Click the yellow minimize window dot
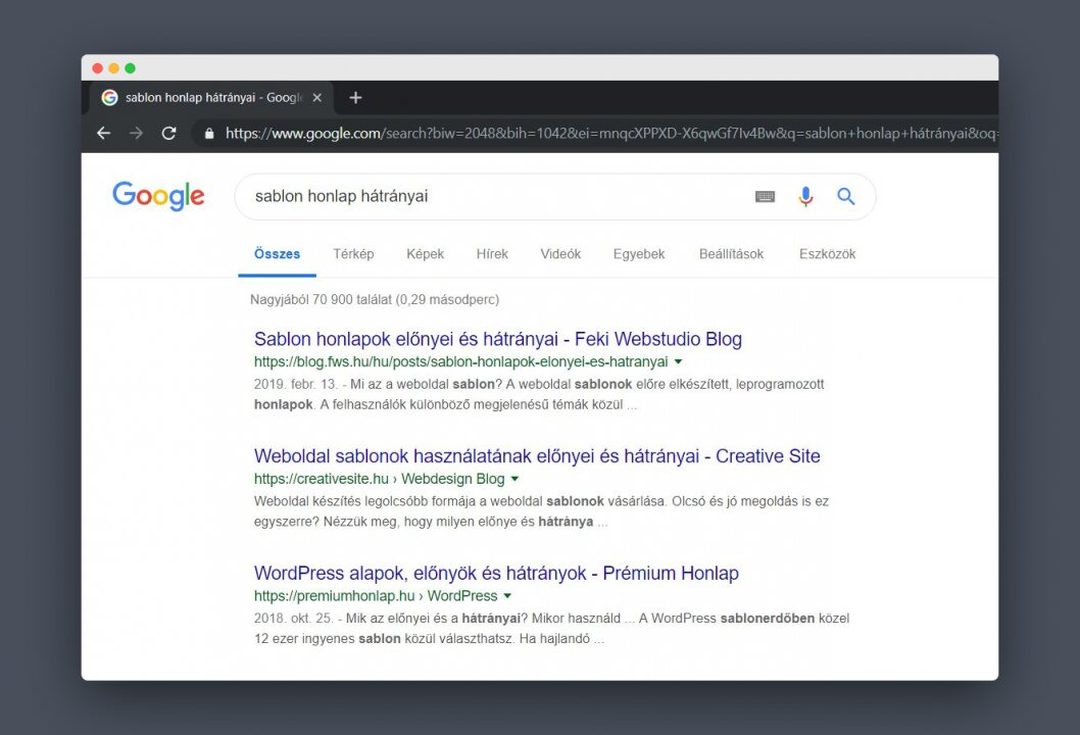 [114, 68]
